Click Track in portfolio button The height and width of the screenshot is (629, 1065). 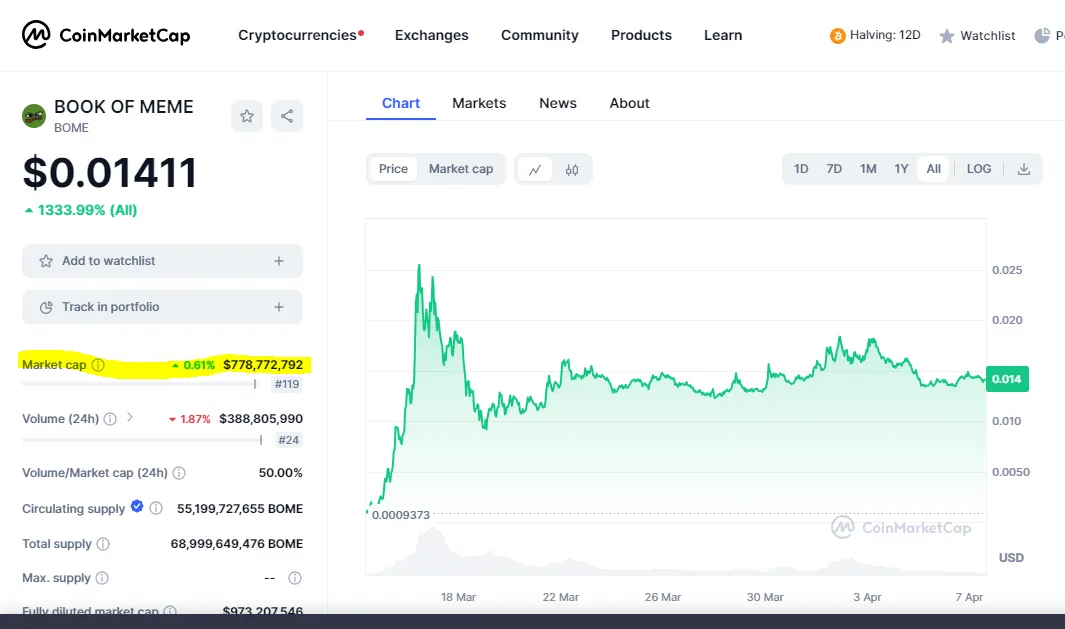(162, 307)
